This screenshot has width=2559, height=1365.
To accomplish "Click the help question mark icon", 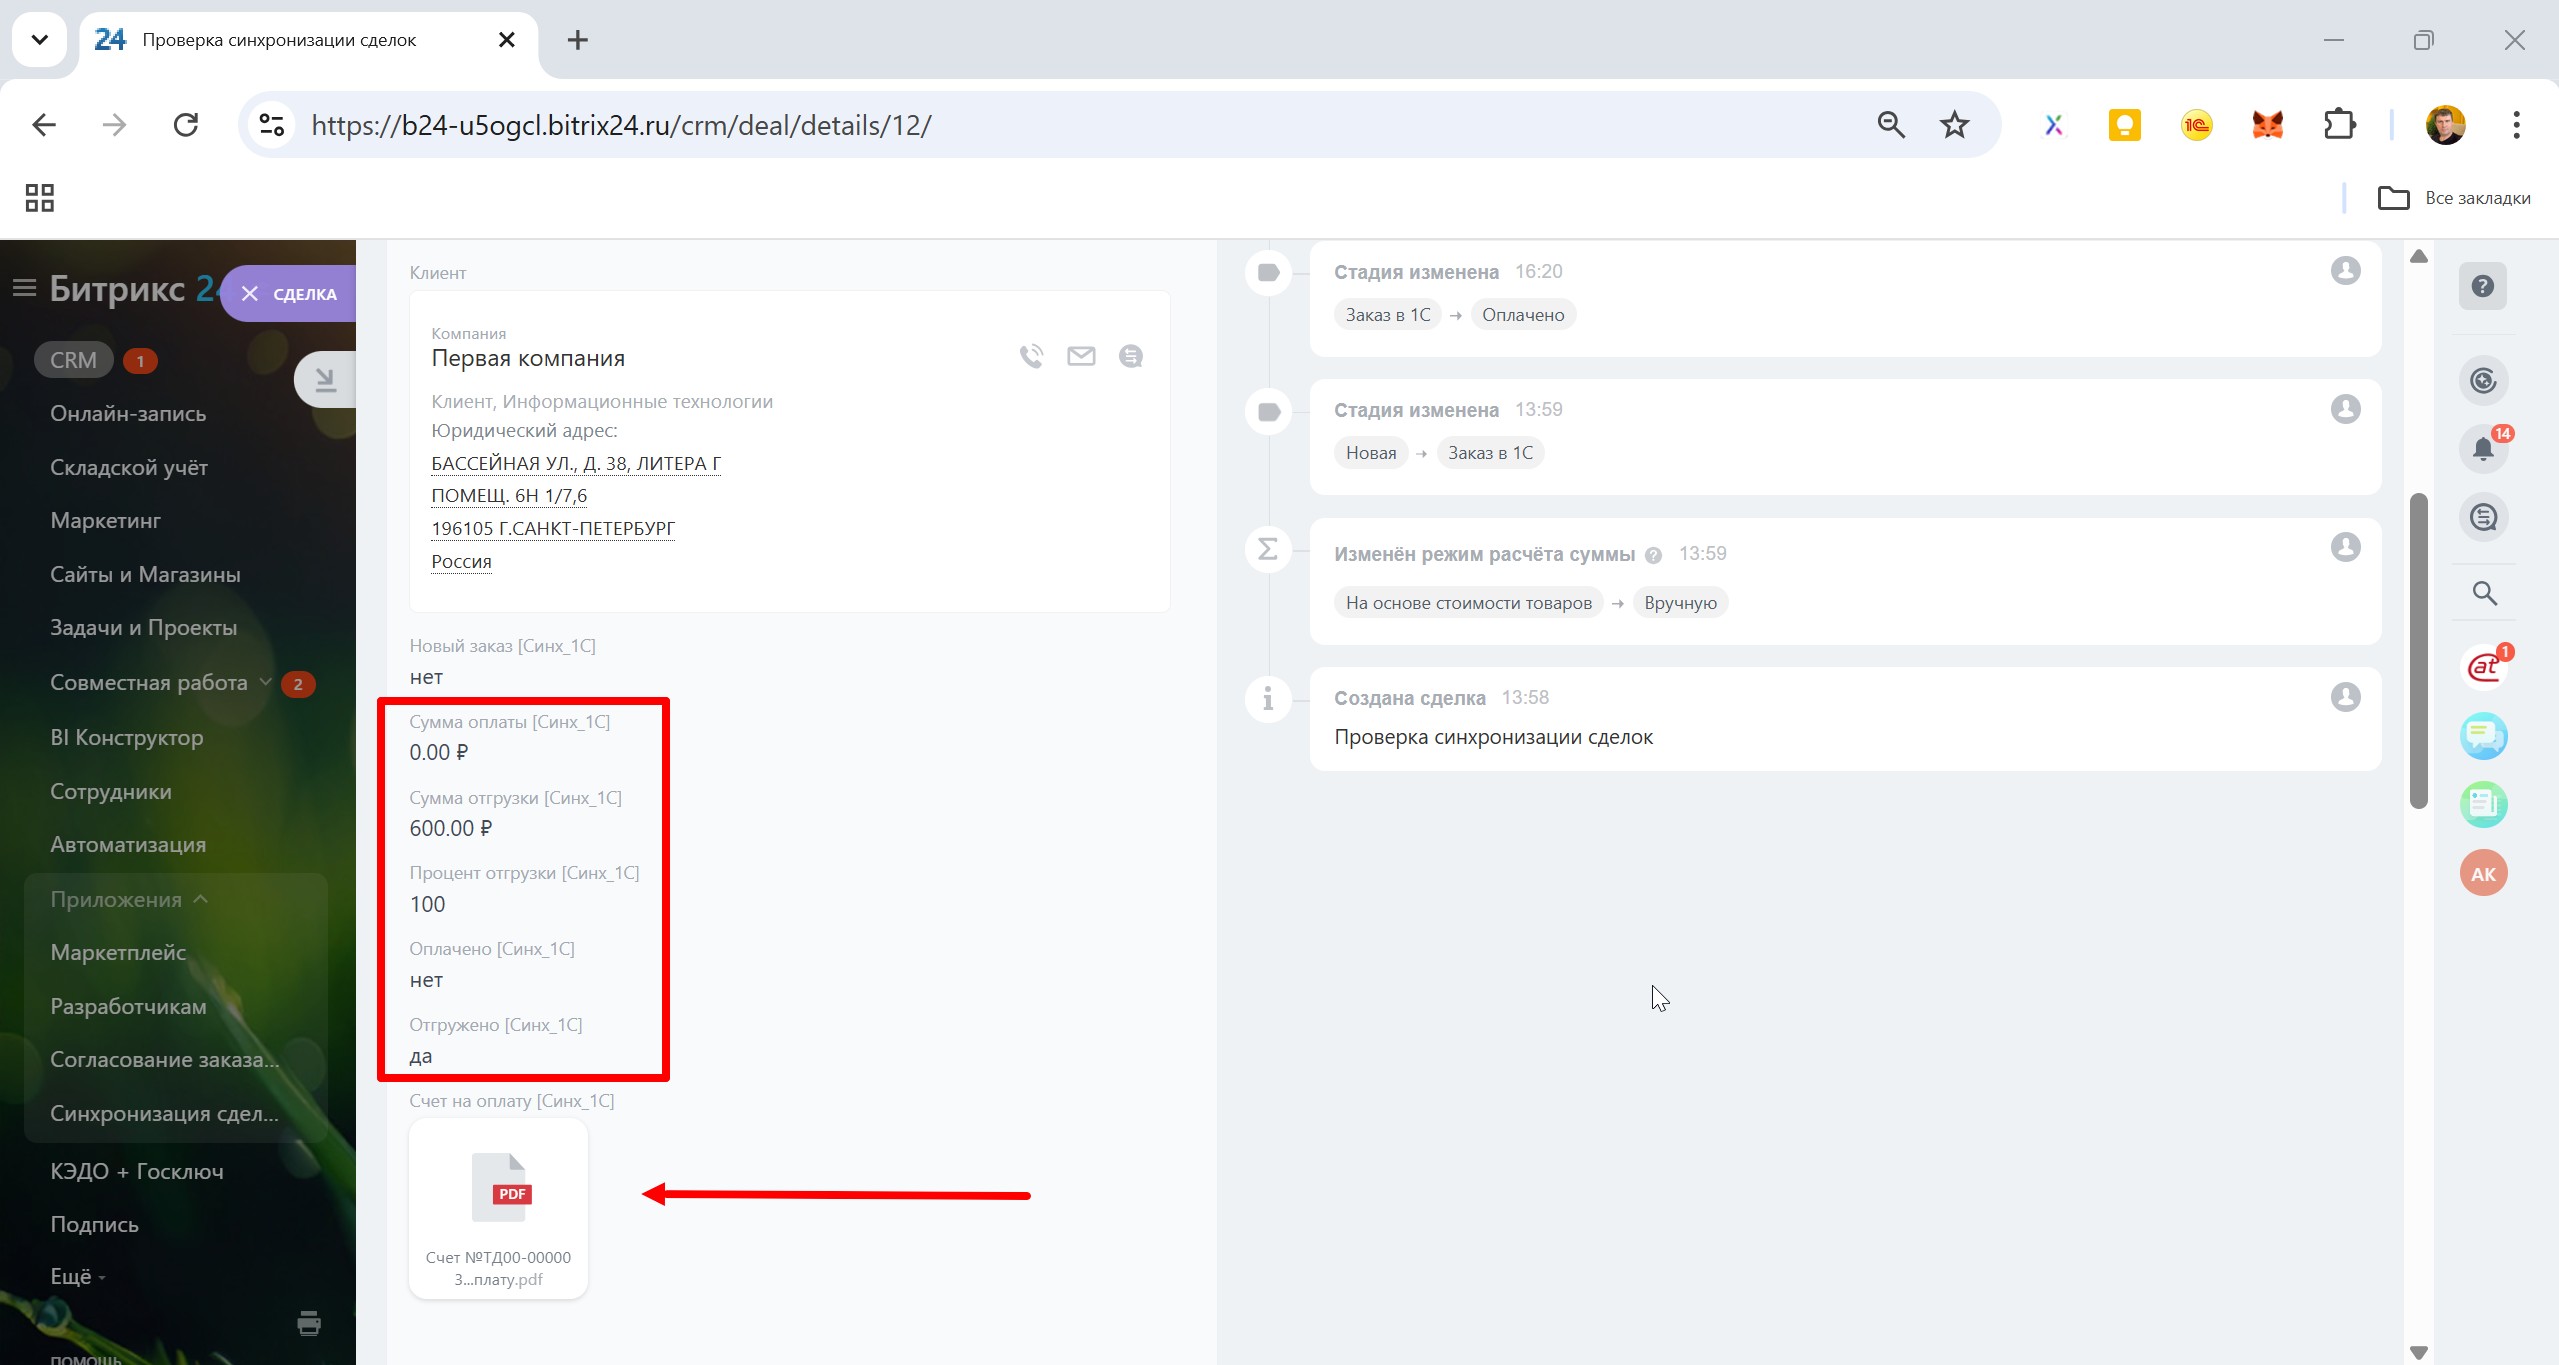I will tap(2482, 287).
